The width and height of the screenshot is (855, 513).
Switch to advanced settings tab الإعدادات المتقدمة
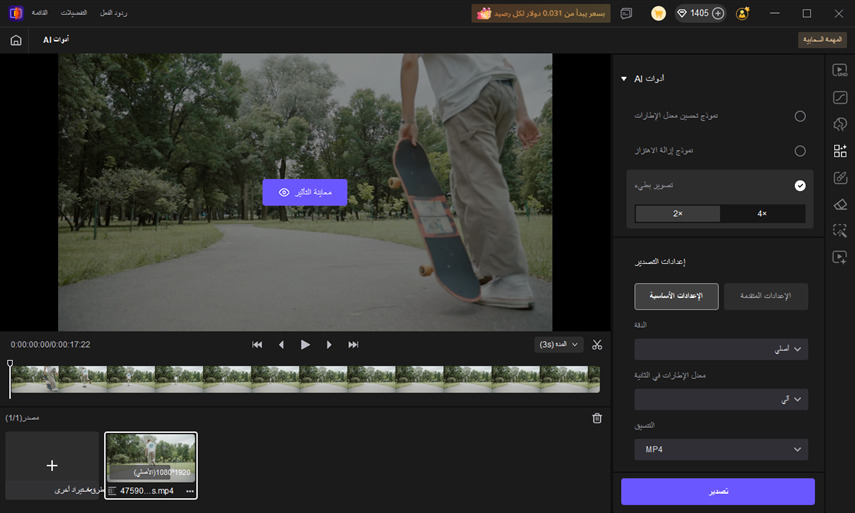click(766, 296)
